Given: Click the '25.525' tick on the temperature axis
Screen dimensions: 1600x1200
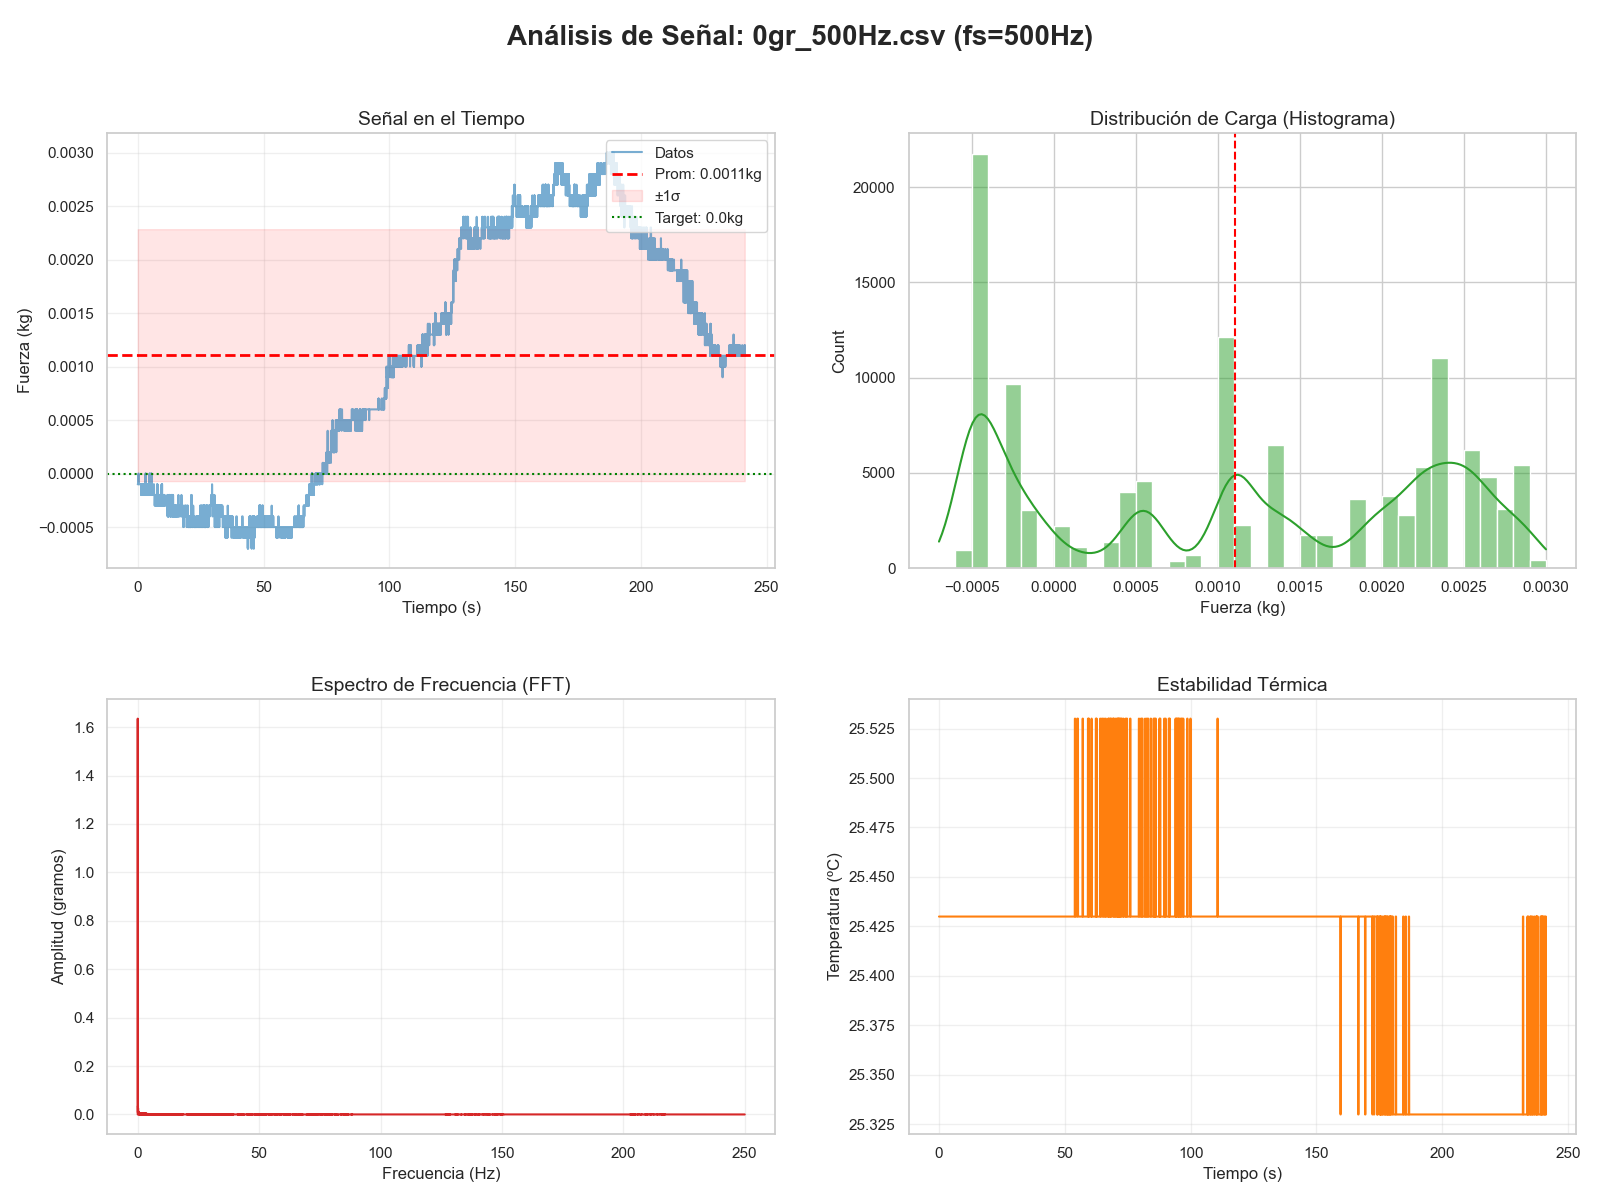Looking at the screenshot, I should pyautogui.click(x=873, y=728).
